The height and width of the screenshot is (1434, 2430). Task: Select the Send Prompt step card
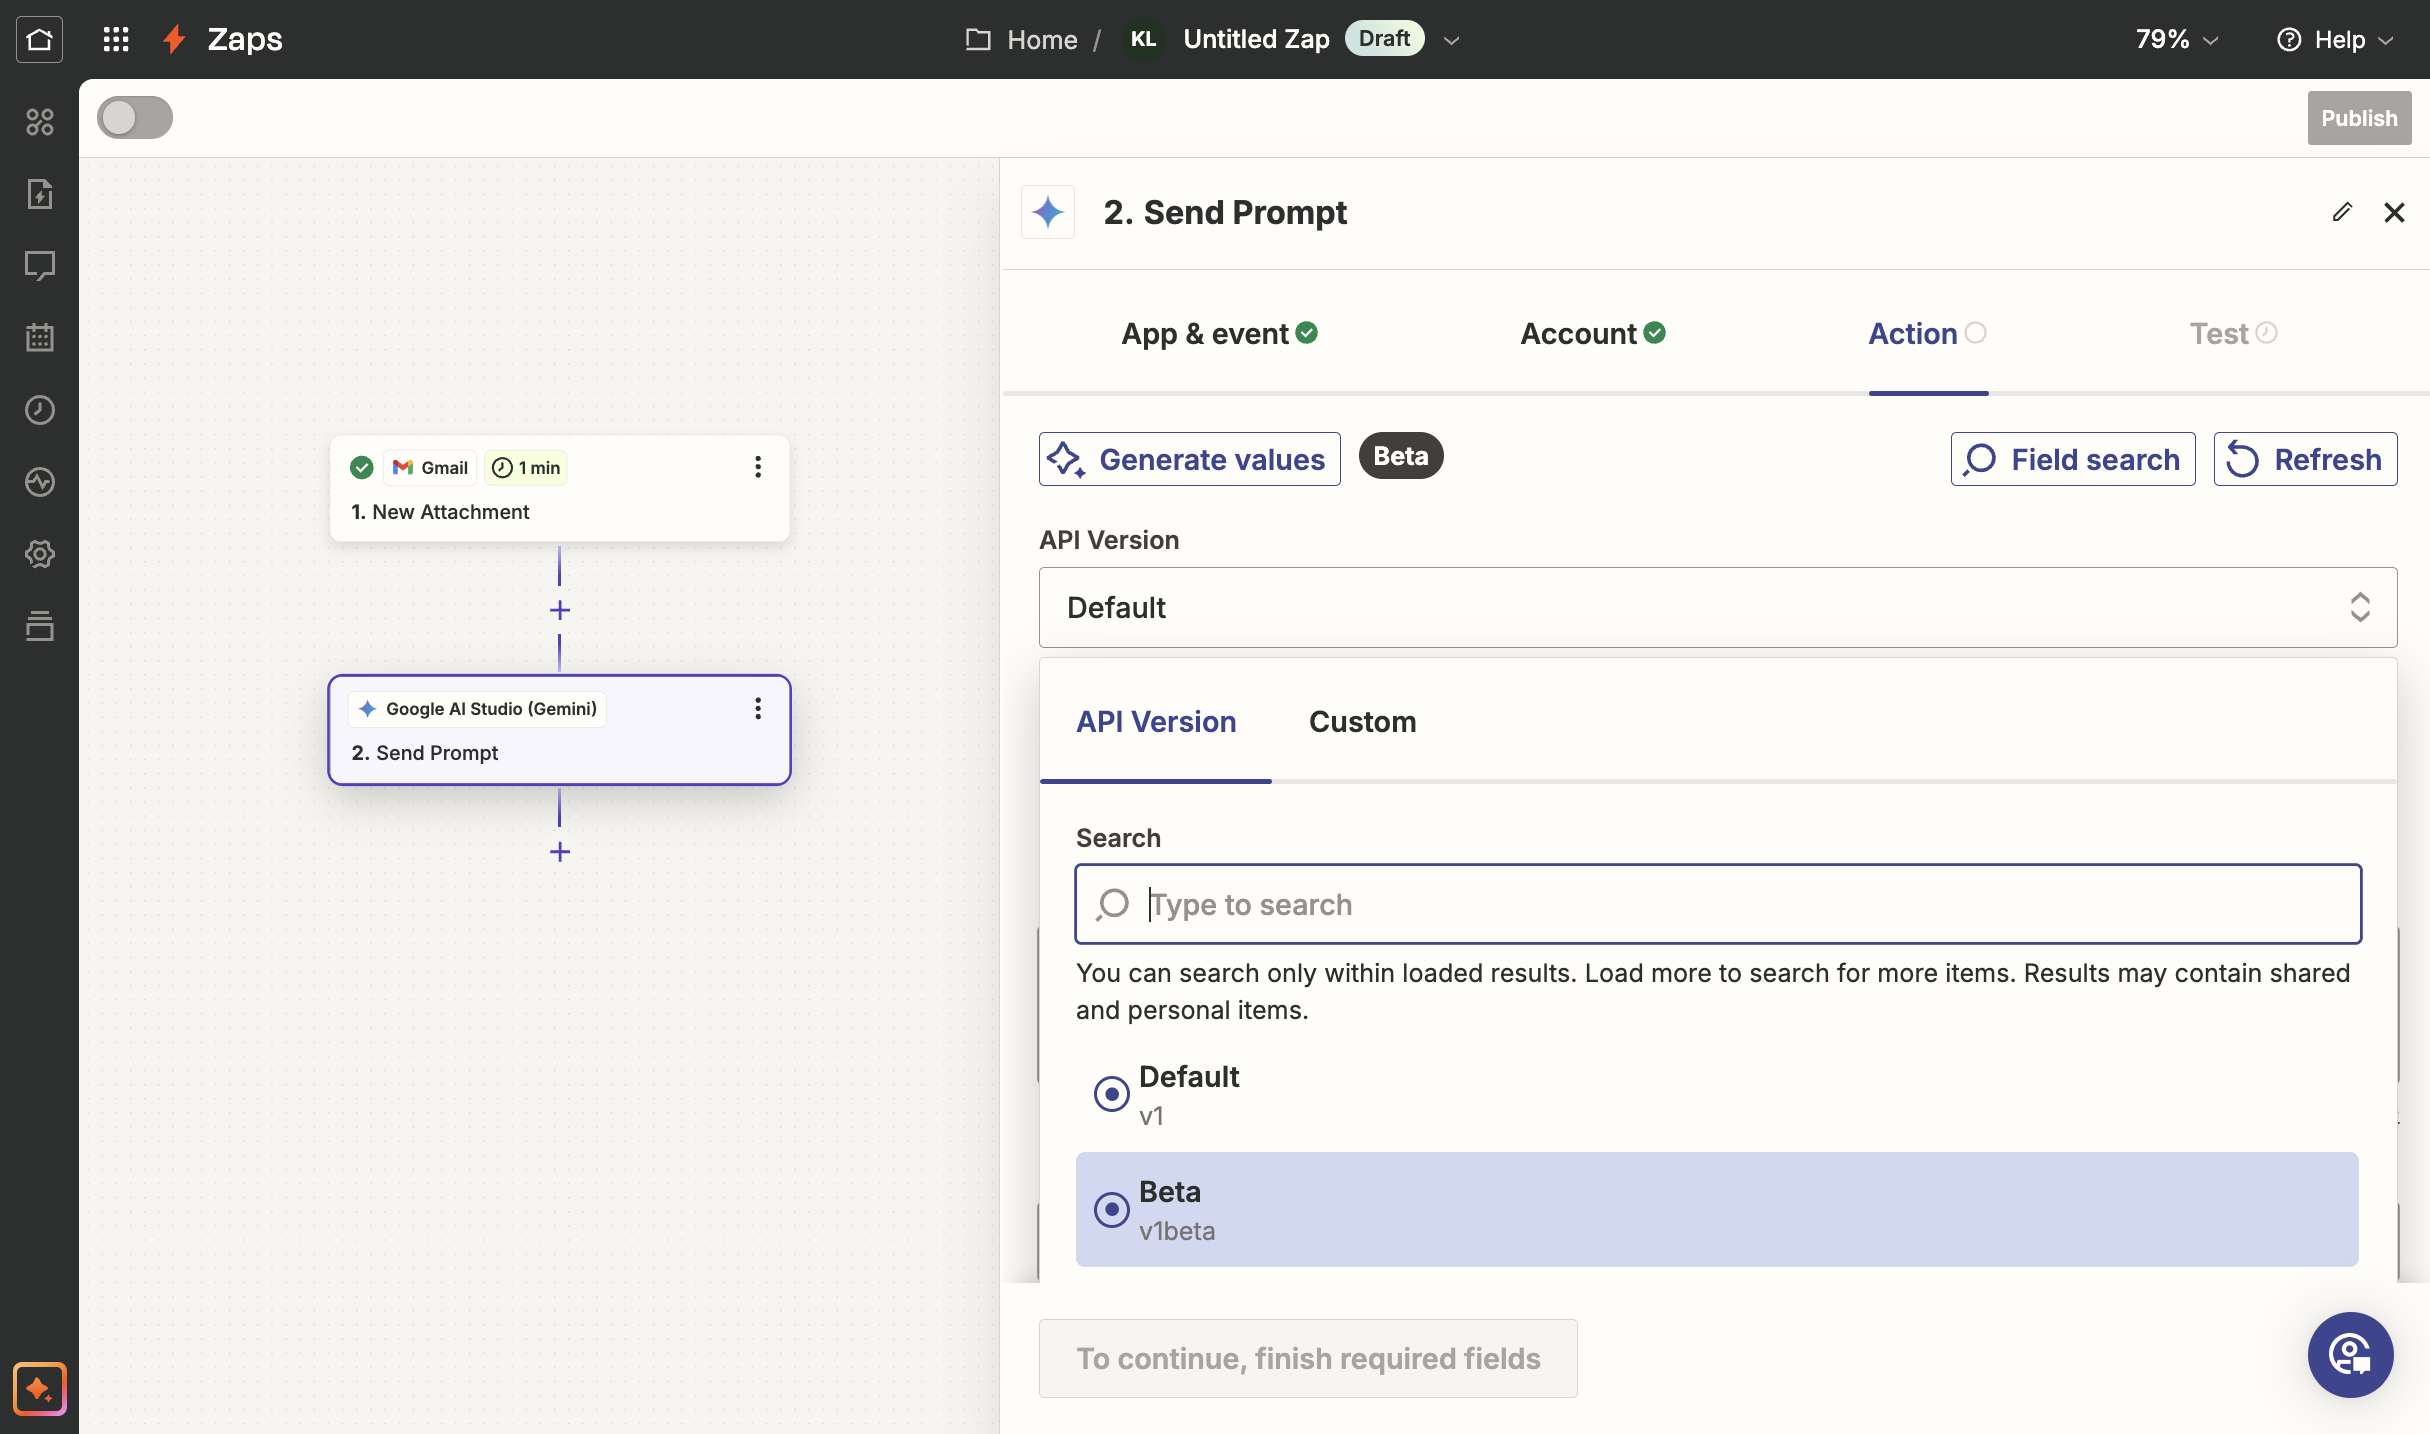(559, 730)
